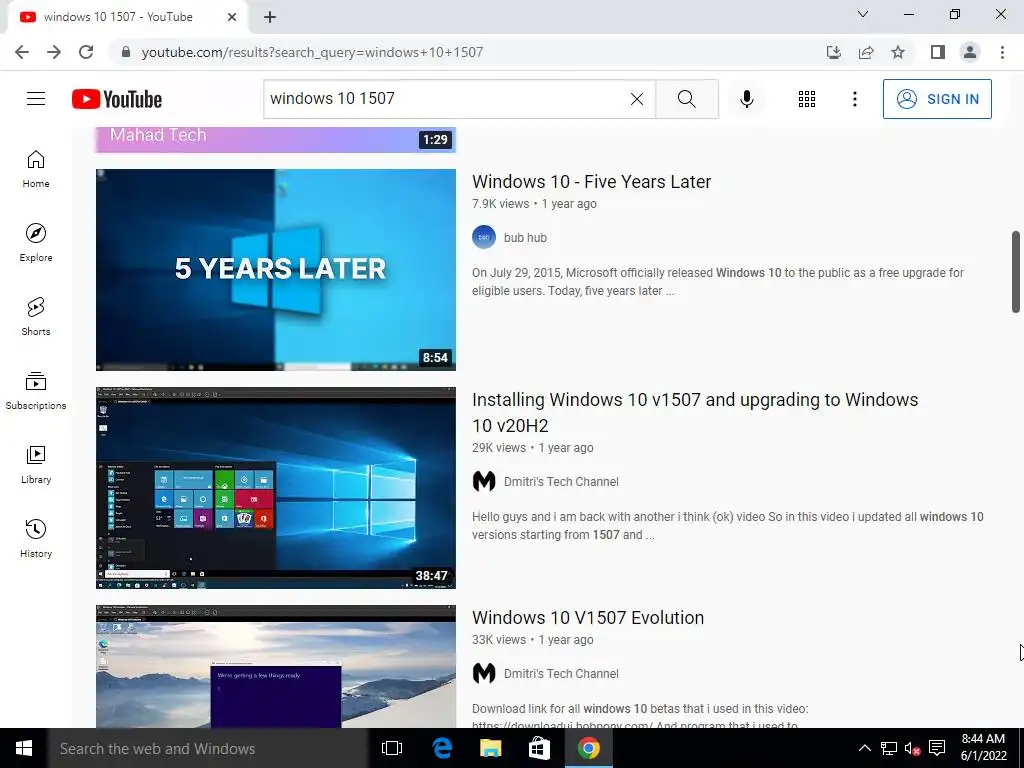Clear the search box with X
This screenshot has width=1024, height=768.
(637, 99)
